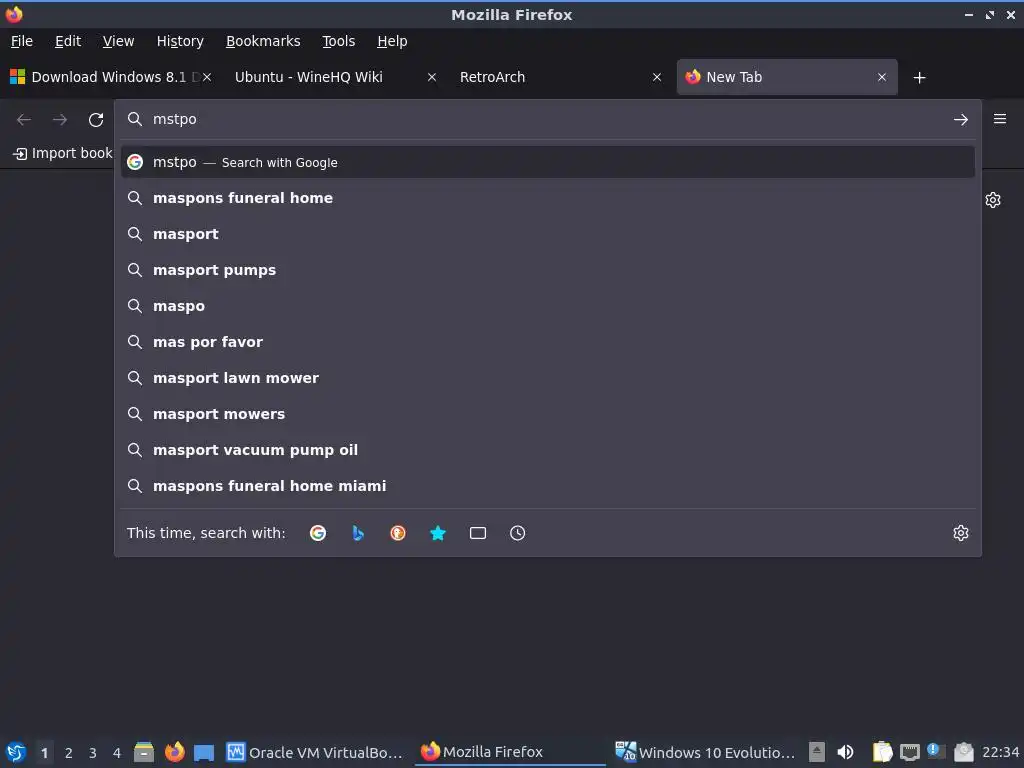Reload the current page
The image size is (1024, 768).
pyautogui.click(x=96, y=120)
